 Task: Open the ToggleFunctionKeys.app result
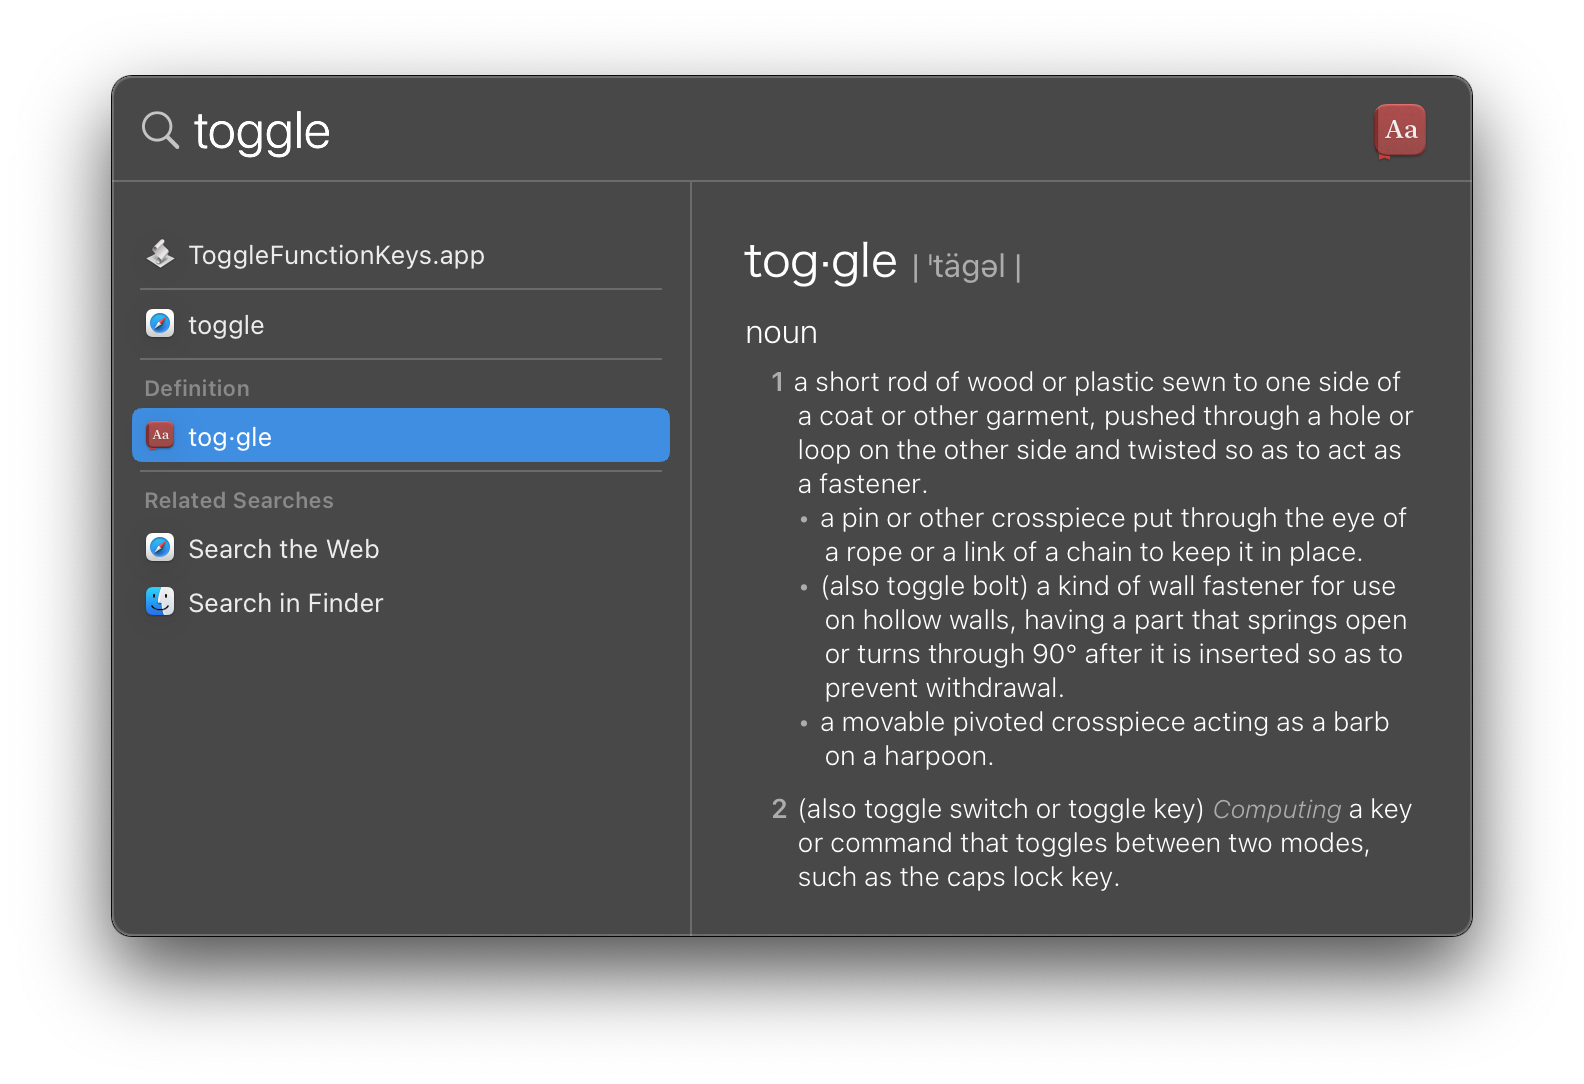point(336,255)
